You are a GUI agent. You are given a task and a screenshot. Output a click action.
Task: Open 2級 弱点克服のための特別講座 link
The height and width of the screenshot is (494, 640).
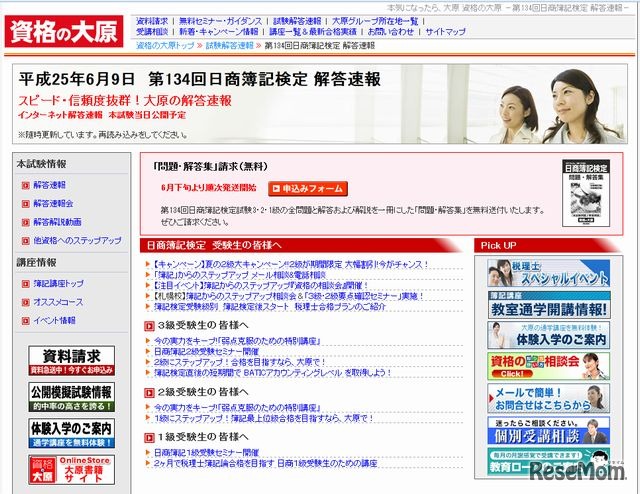[237, 407]
